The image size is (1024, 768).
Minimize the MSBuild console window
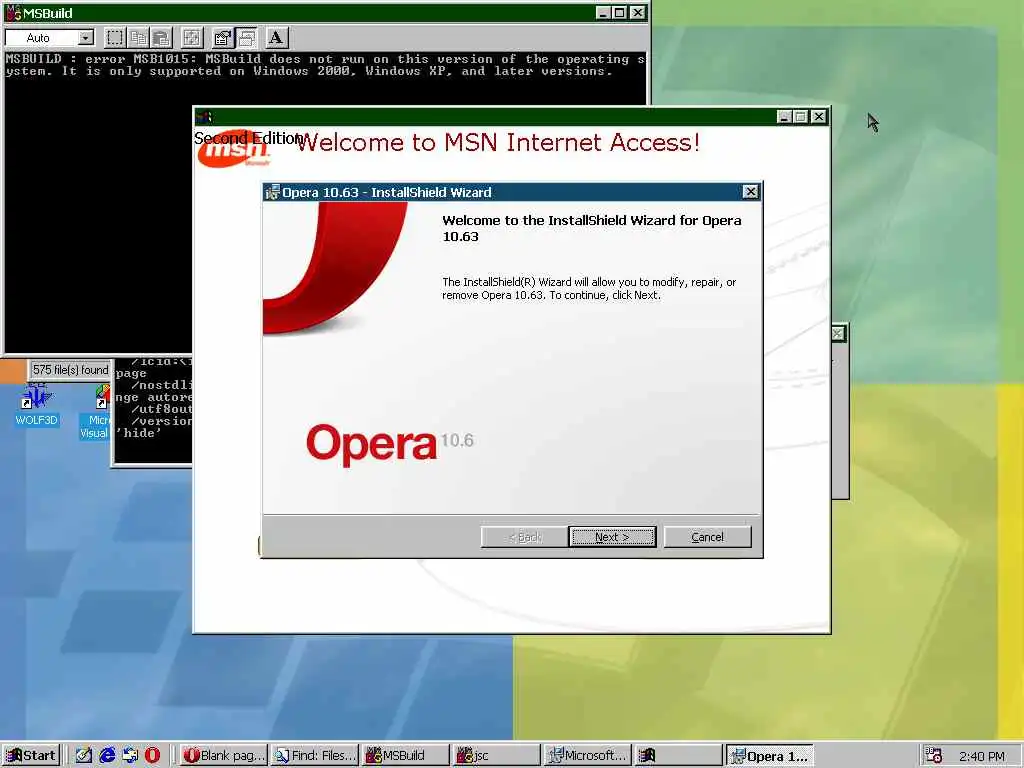[x=604, y=12]
